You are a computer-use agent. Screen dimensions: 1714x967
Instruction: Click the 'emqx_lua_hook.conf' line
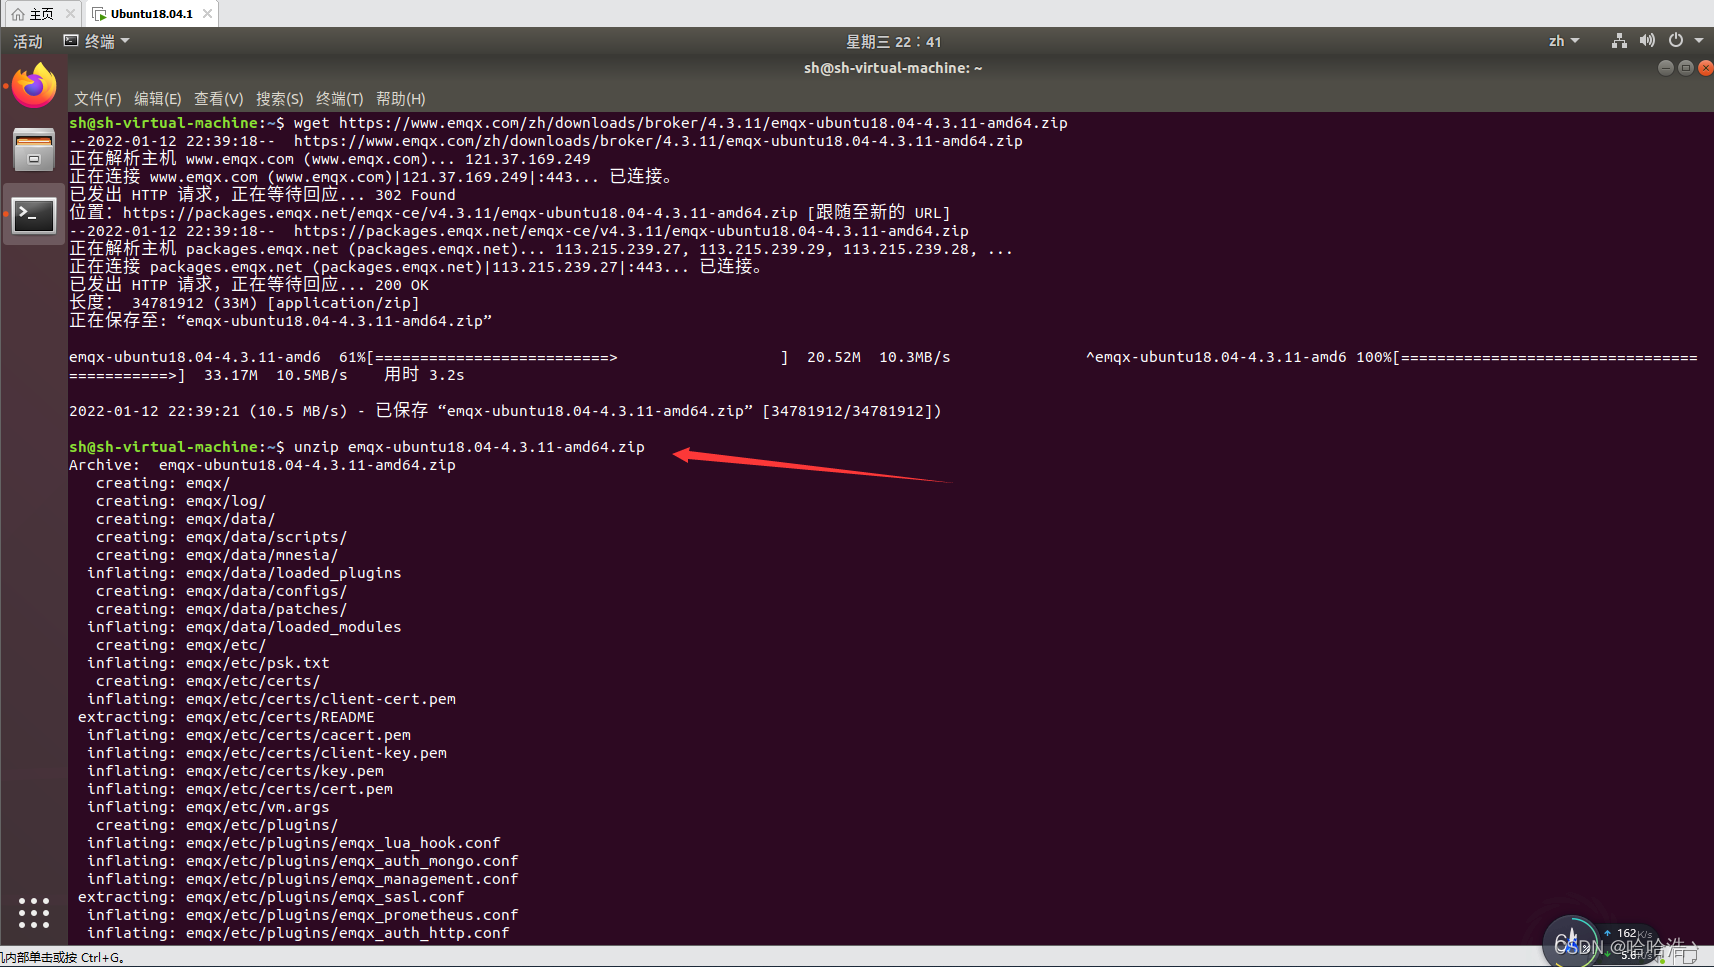click(x=293, y=843)
